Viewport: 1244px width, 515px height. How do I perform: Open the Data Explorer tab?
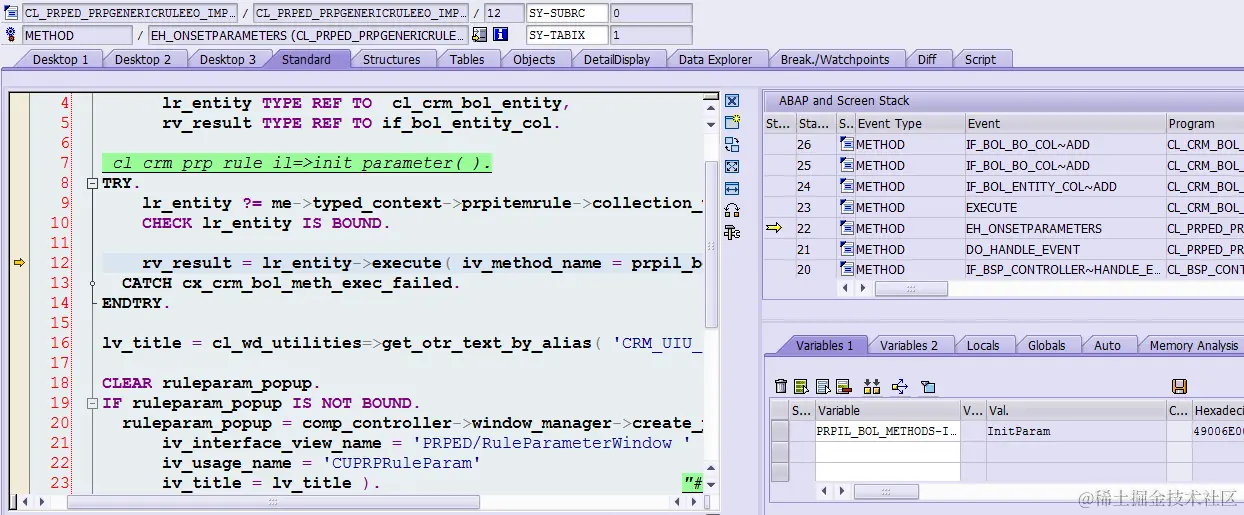[715, 59]
